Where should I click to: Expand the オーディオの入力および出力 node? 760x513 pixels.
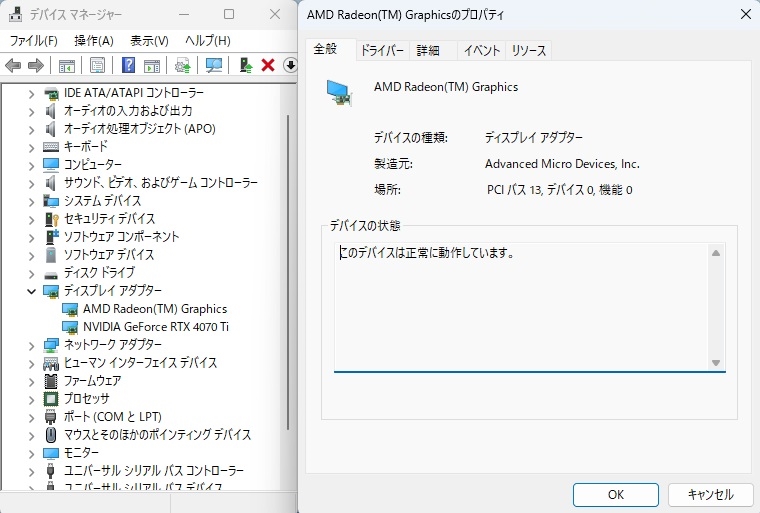coord(32,112)
